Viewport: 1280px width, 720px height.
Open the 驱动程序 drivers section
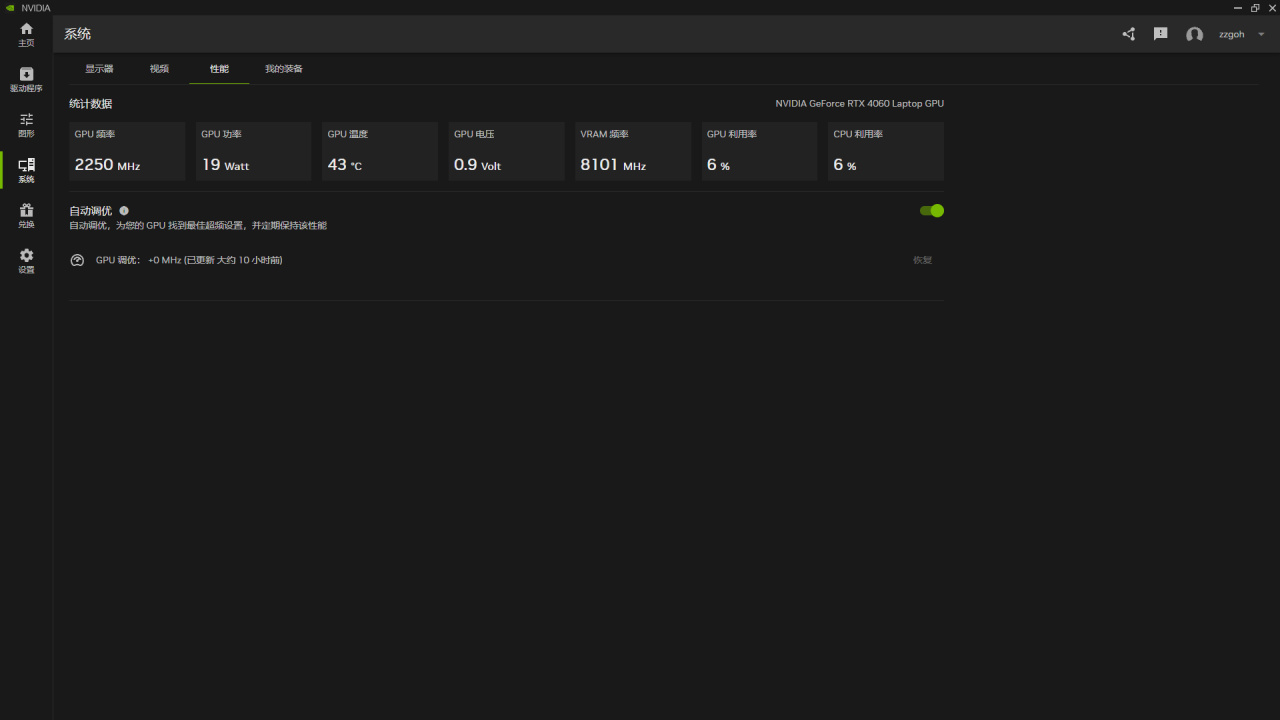26,80
